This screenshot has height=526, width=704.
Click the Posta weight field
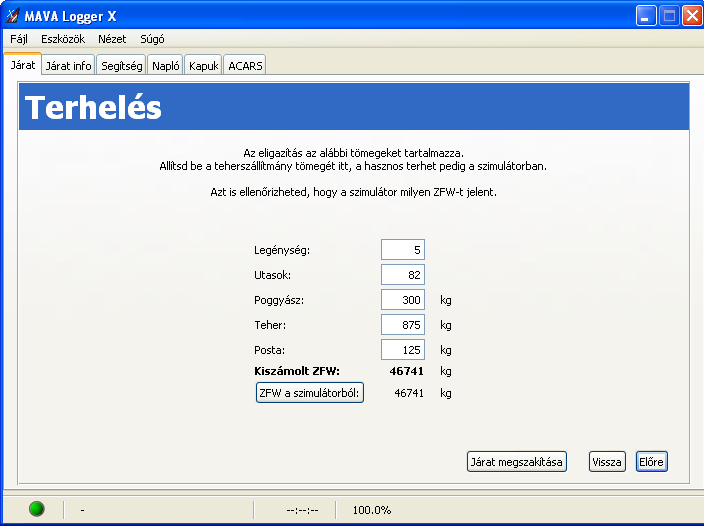click(x=403, y=350)
